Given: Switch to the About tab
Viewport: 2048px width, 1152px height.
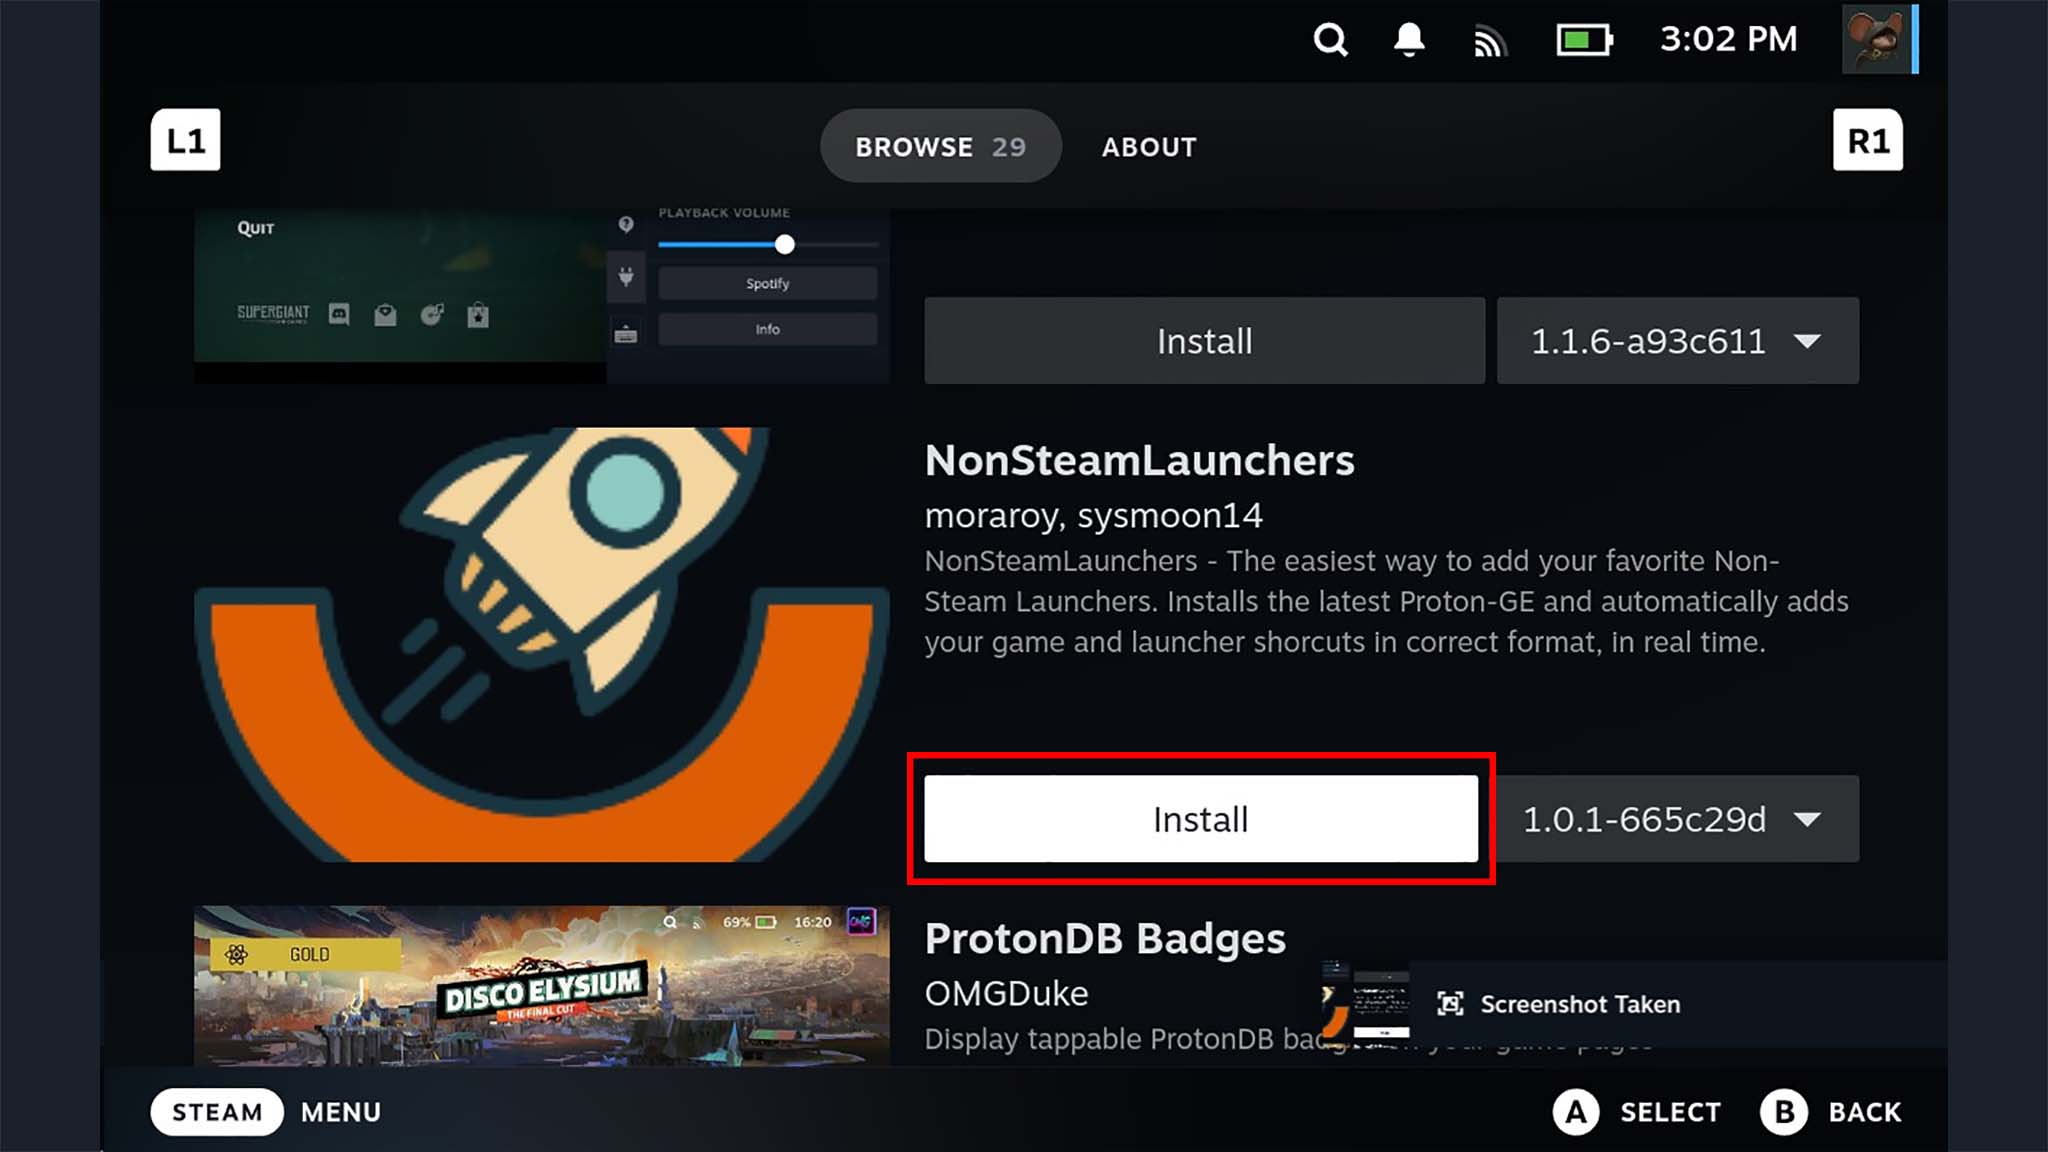Looking at the screenshot, I should click(1148, 146).
